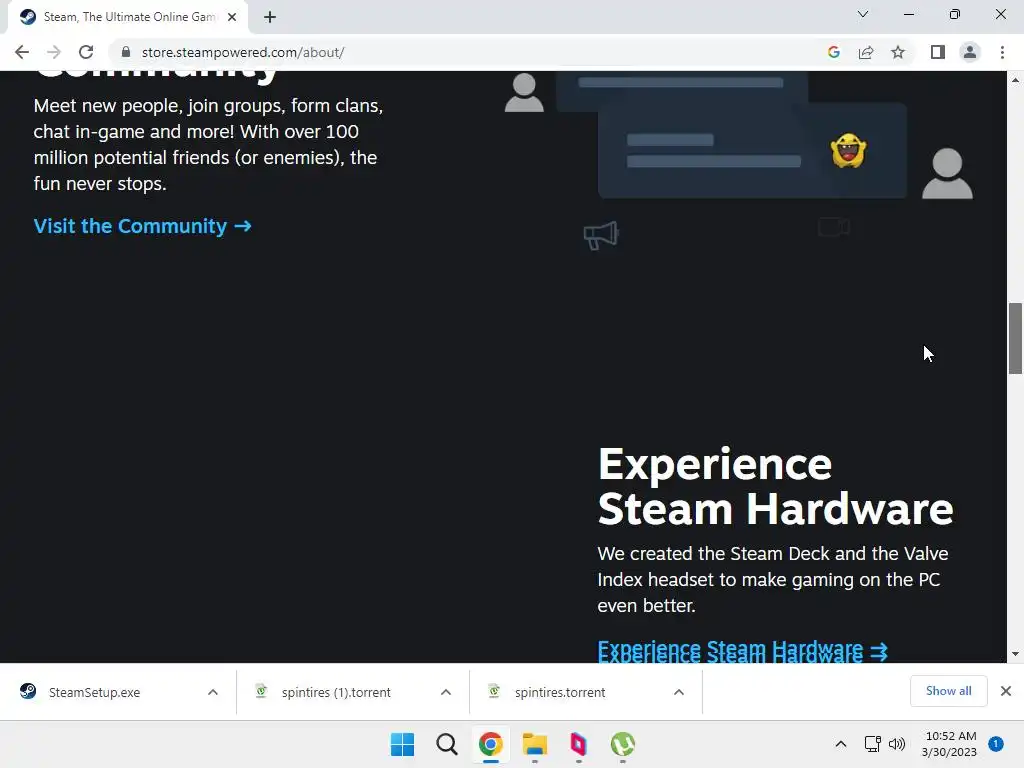Show hidden system tray icons
The image size is (1024, 768).
tap(840, 744)
